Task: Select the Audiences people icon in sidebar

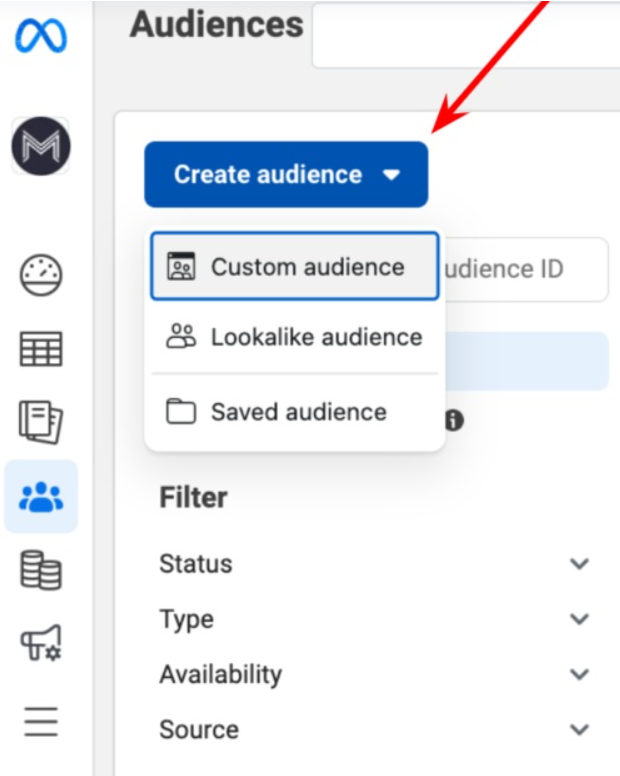Action: [x=41, y=496]
